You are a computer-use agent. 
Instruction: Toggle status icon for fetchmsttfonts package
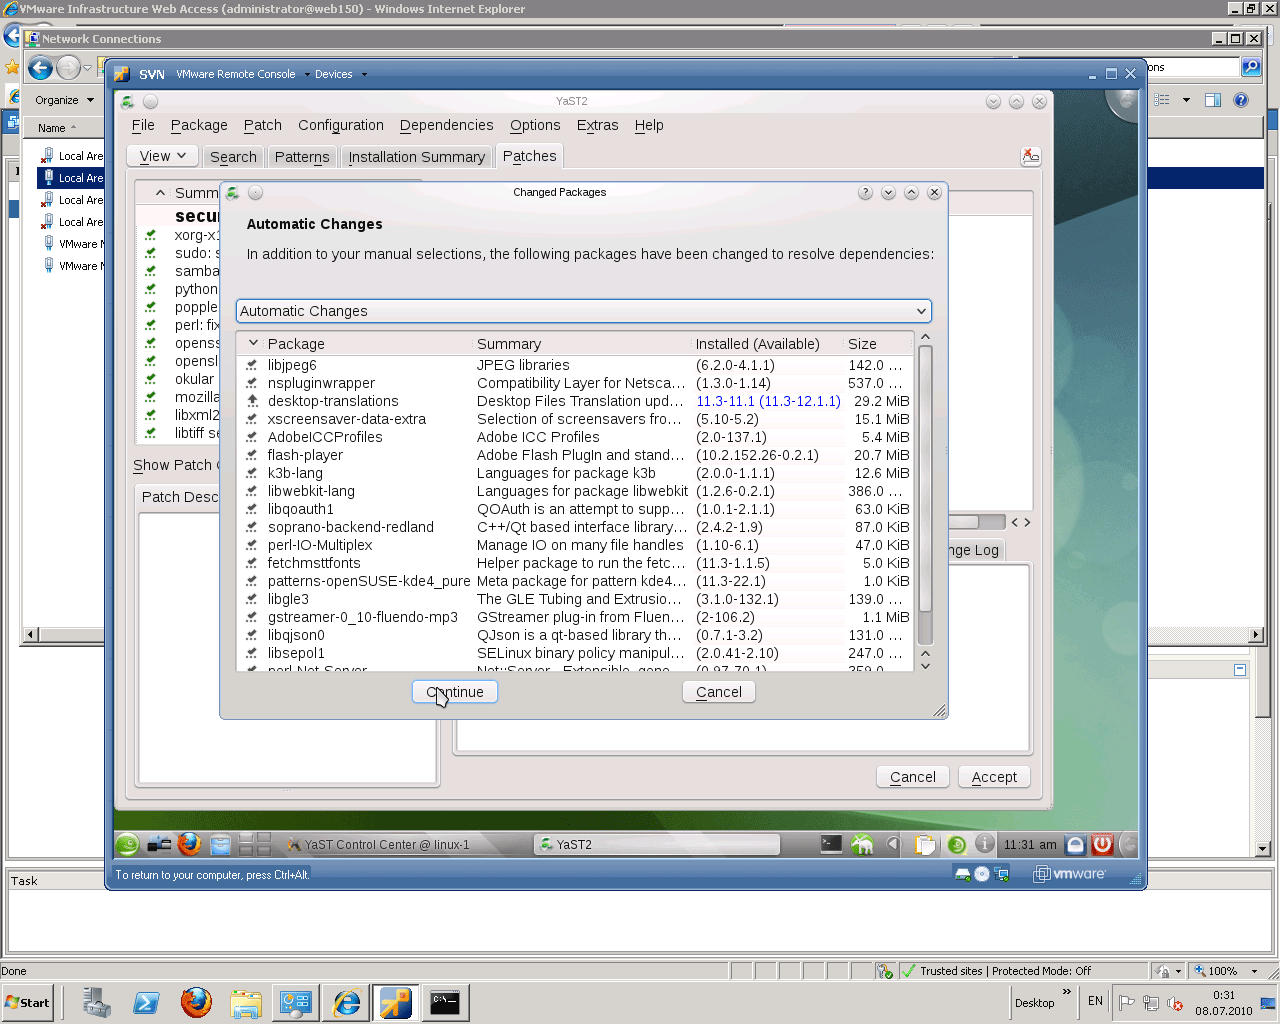pyautogui.click(x=252, y=563)
